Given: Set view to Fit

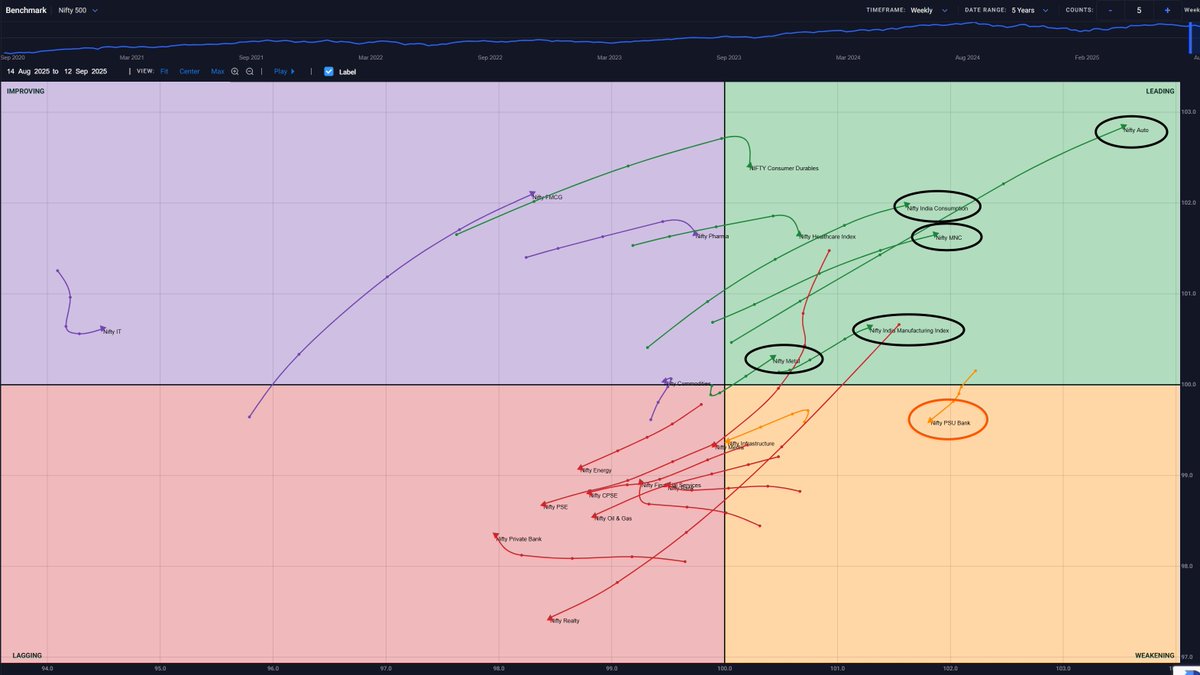Looking at the screenshot, I should coord(164,72).
